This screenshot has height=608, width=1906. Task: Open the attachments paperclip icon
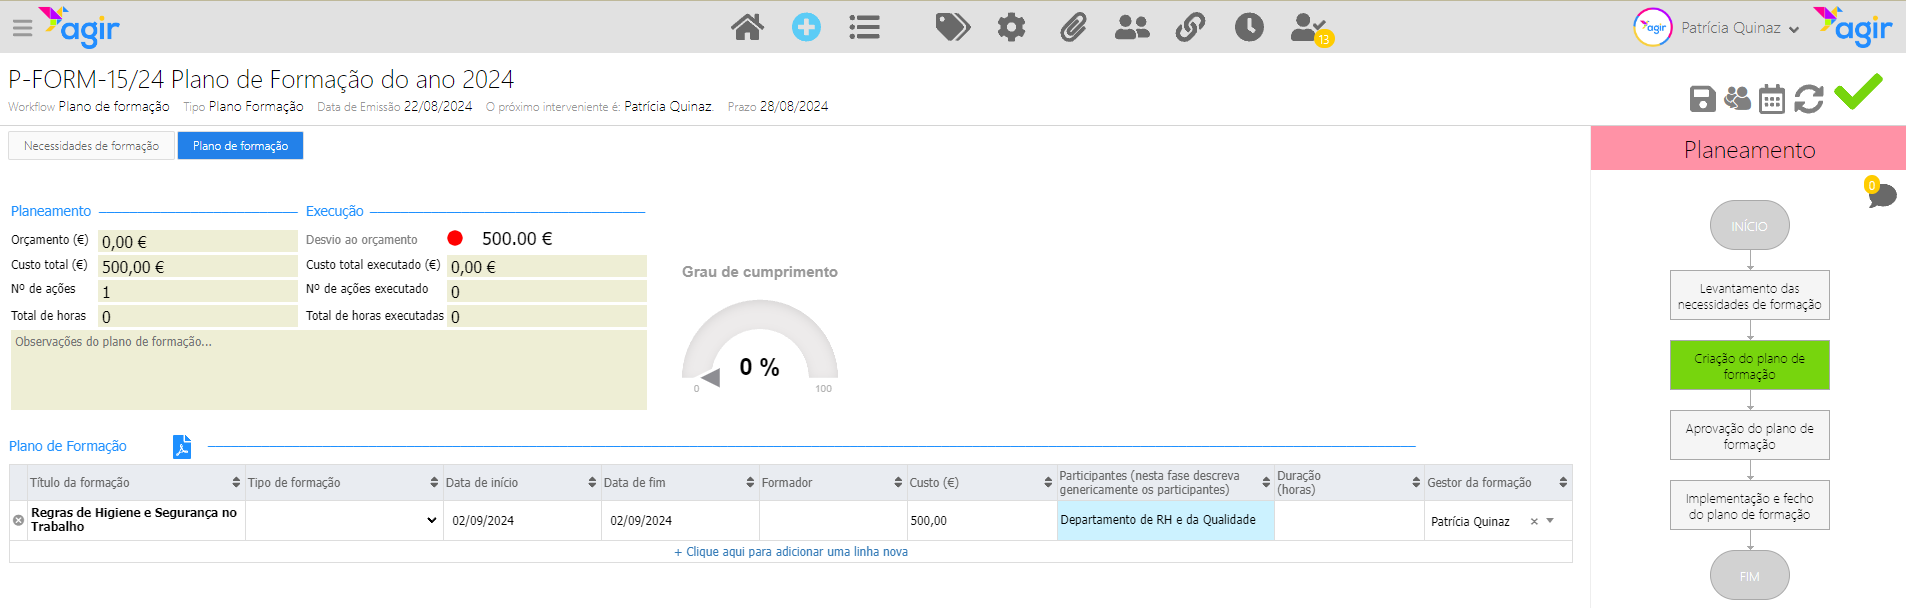pos(1073,27)
